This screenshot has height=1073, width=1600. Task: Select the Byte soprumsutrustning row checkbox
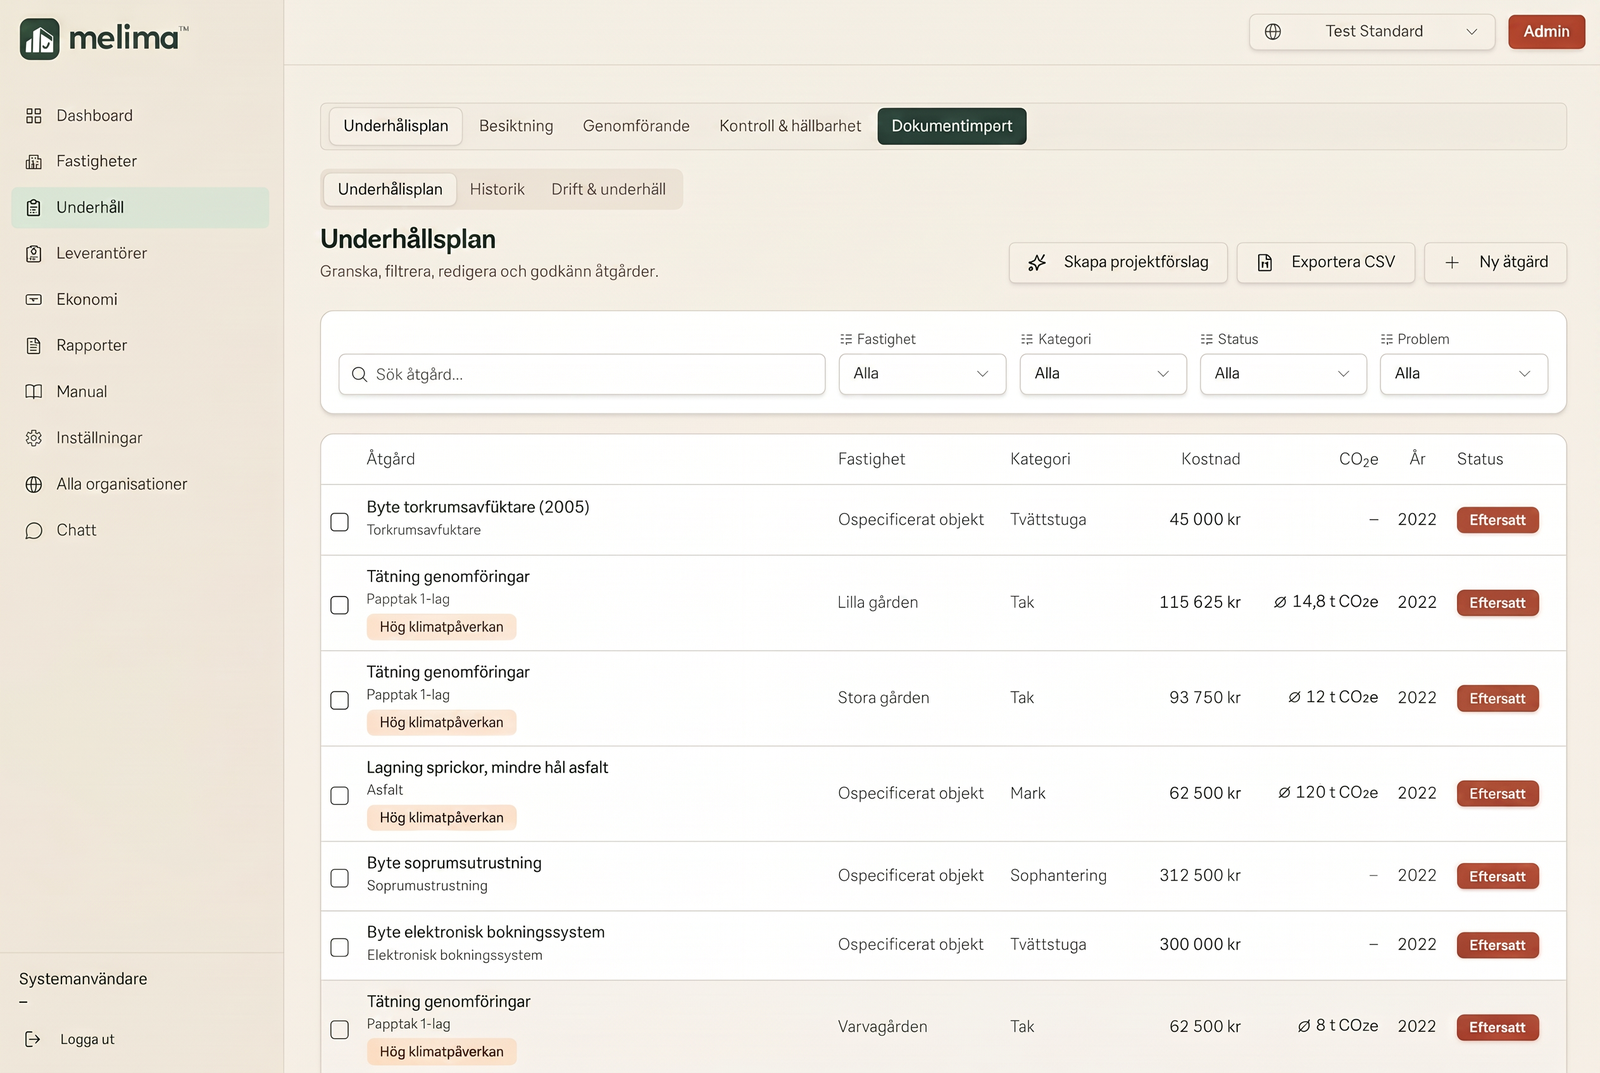(x=340, y=878)
